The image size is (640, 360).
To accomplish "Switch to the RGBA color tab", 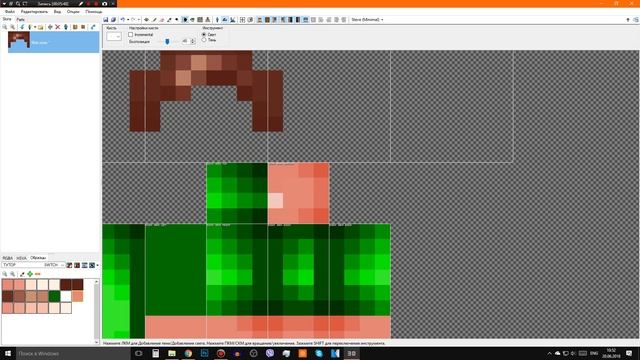I will coord(7,258).
